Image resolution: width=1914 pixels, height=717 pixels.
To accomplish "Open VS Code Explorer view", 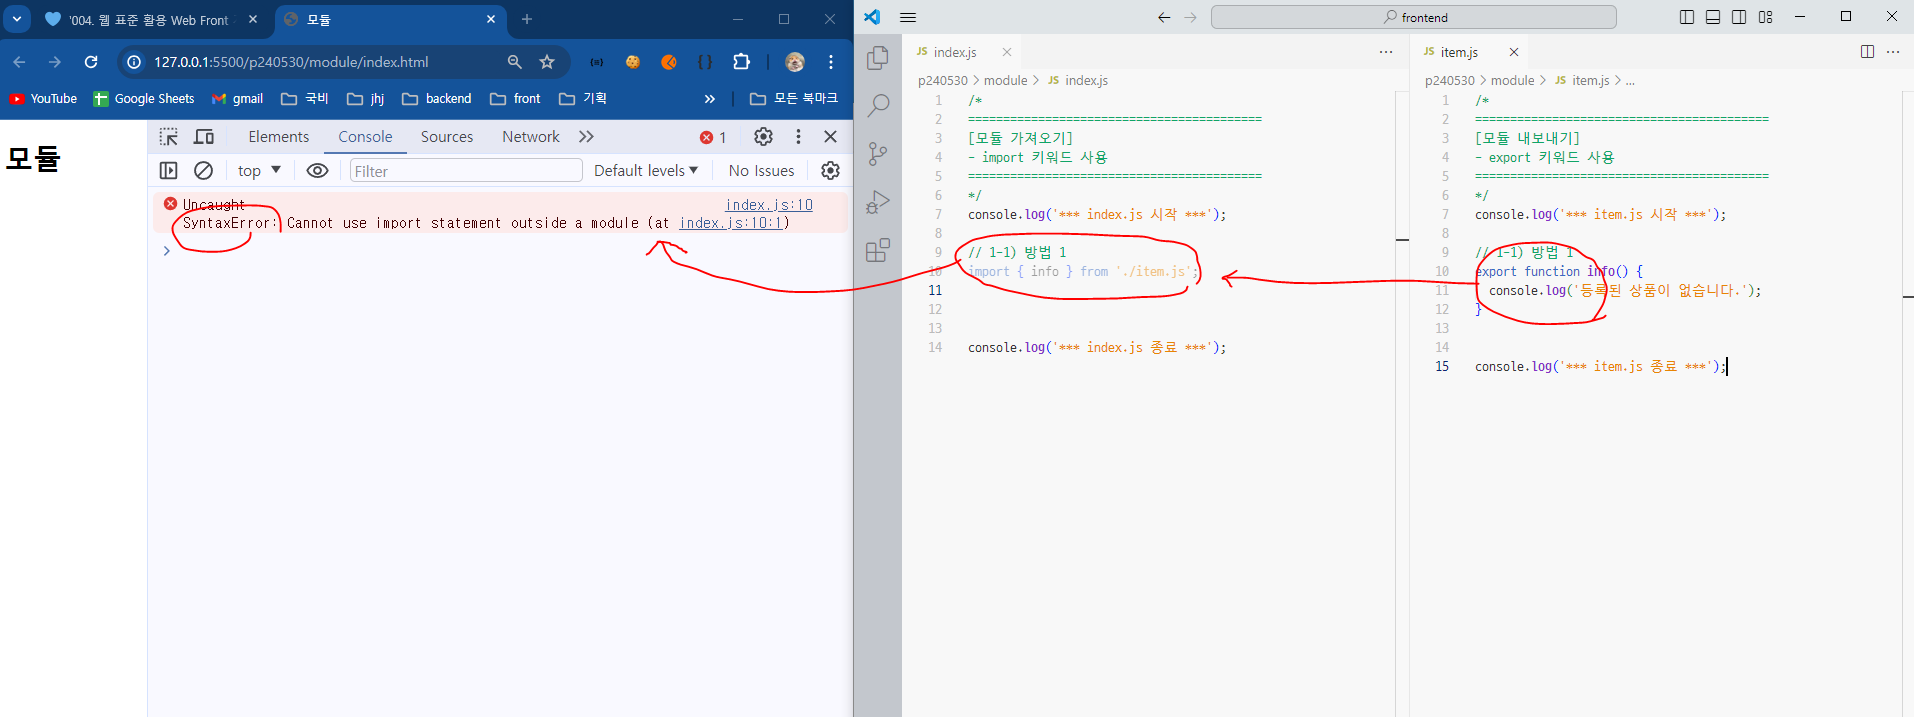I will (878, 58).
